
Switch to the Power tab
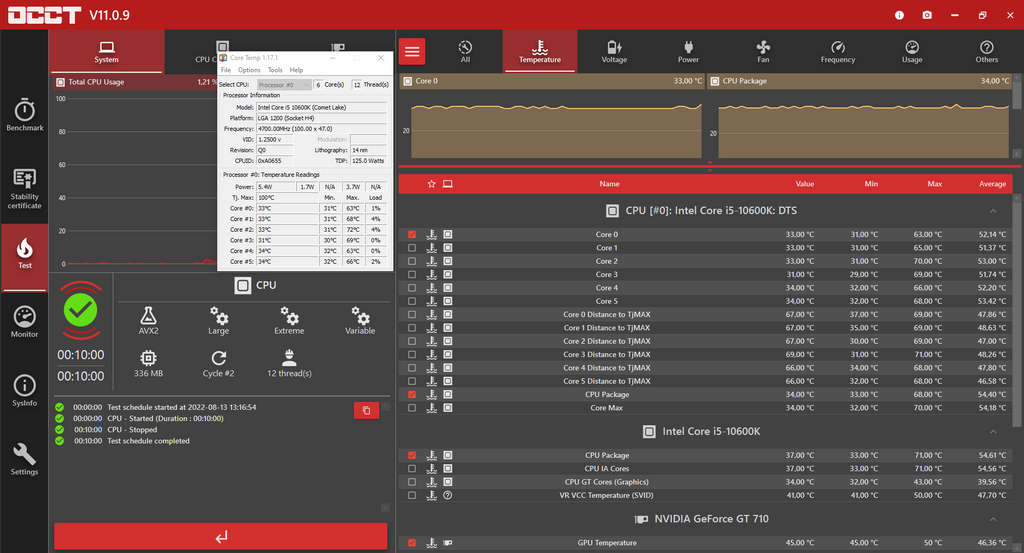[688, 52]
